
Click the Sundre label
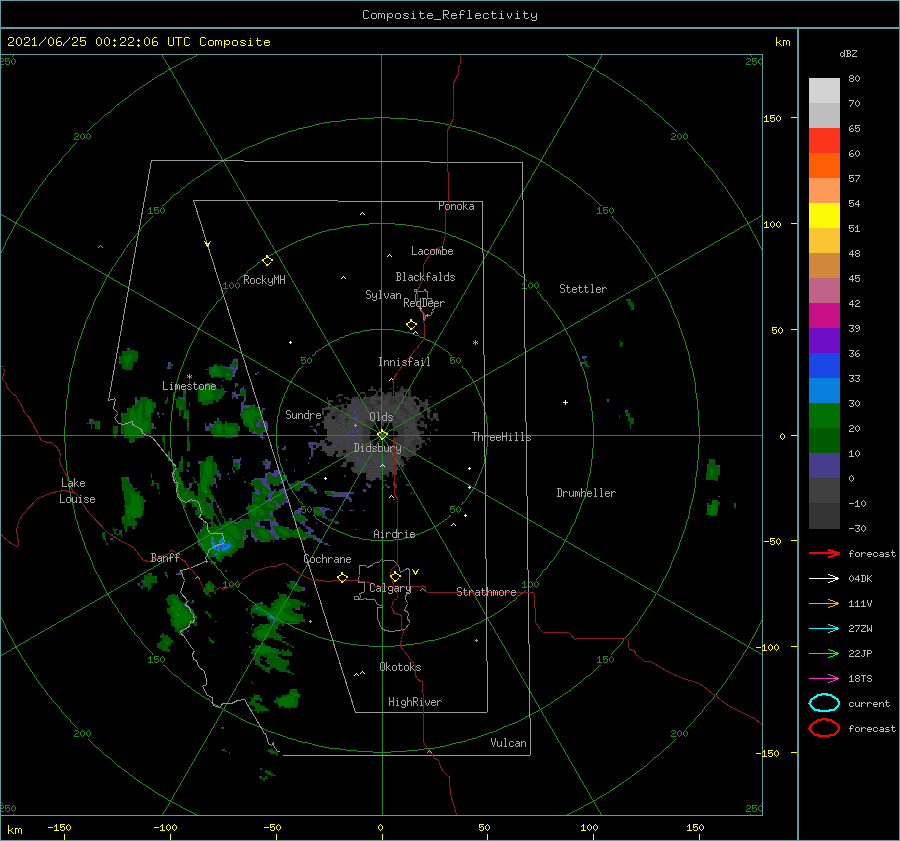[303, 414]
